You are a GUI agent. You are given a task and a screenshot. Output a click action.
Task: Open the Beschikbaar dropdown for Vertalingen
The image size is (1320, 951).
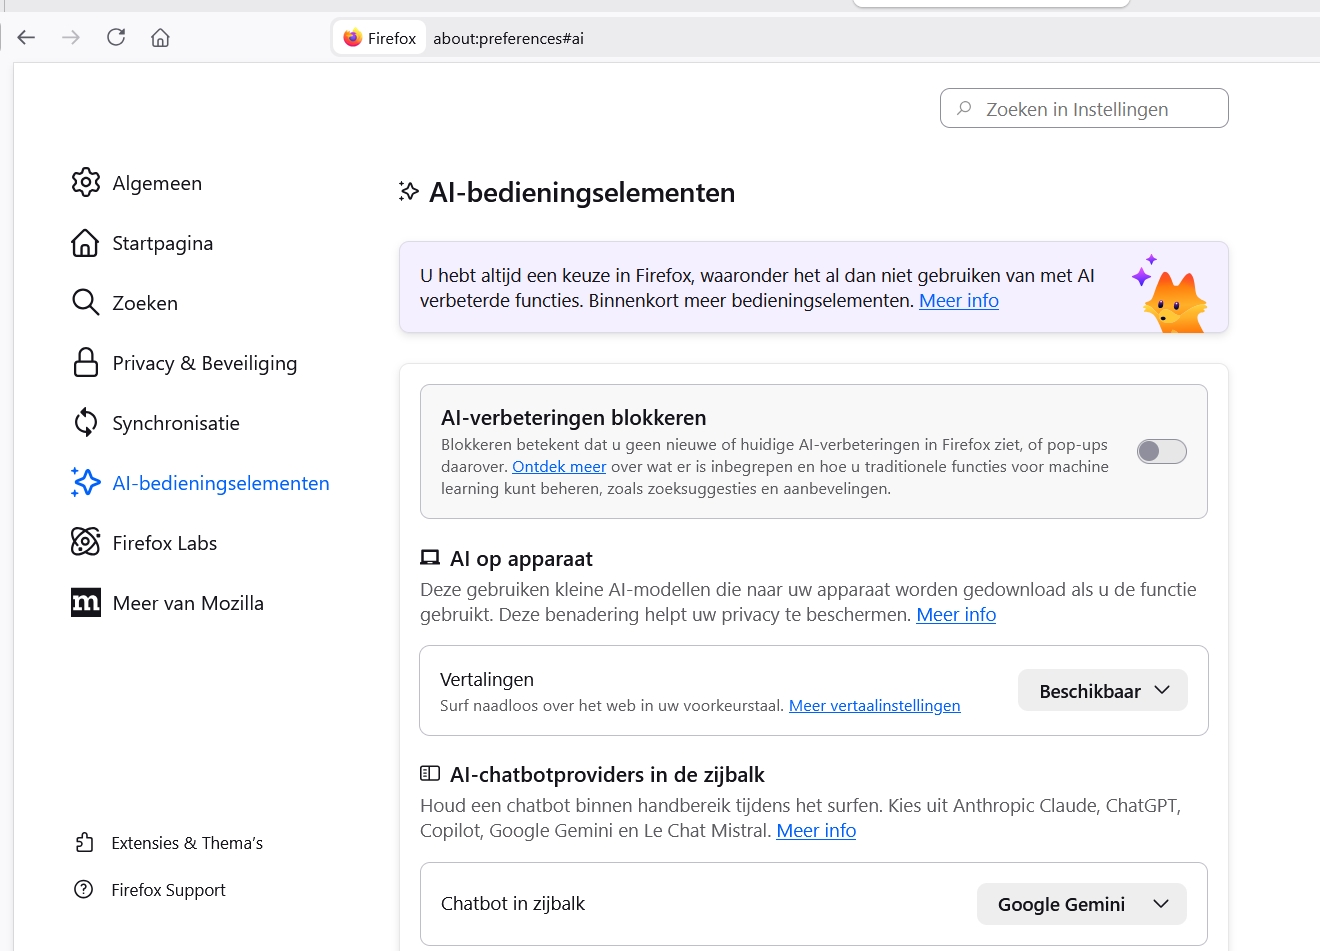(x=1102, y=689)
